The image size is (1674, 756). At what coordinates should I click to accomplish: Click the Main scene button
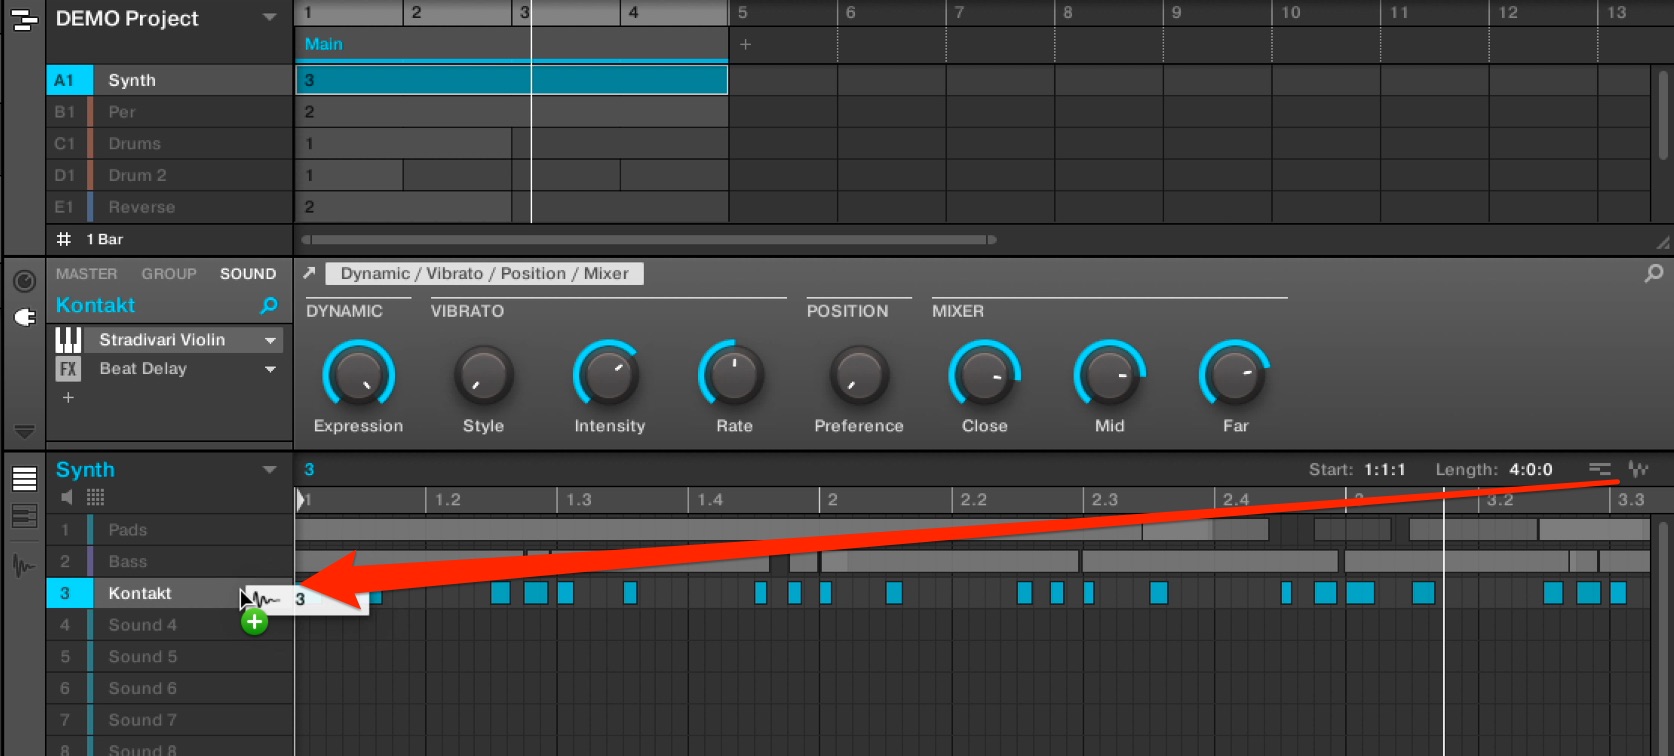(323, 44)
